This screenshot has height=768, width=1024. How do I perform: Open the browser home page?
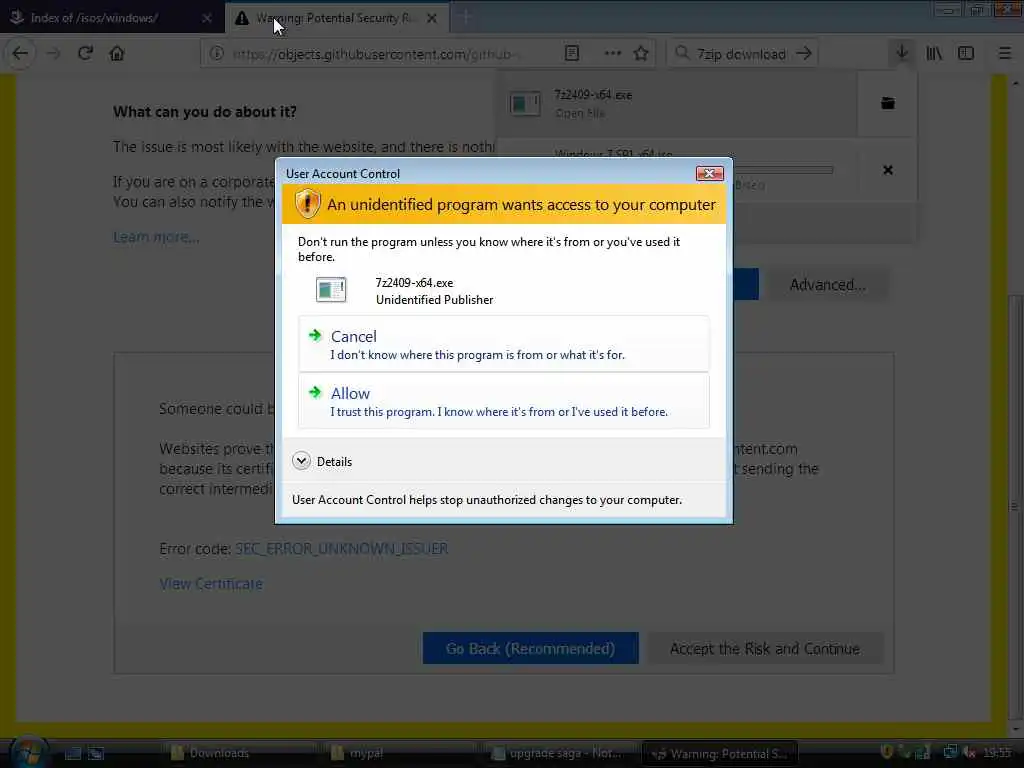117,54
